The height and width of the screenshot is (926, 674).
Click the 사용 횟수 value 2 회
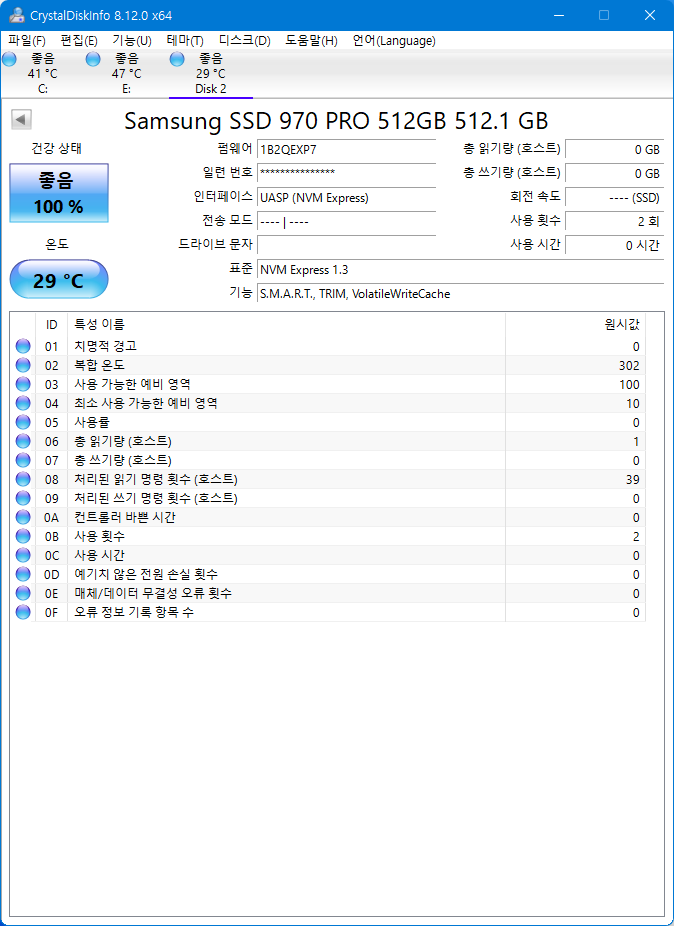615,221
